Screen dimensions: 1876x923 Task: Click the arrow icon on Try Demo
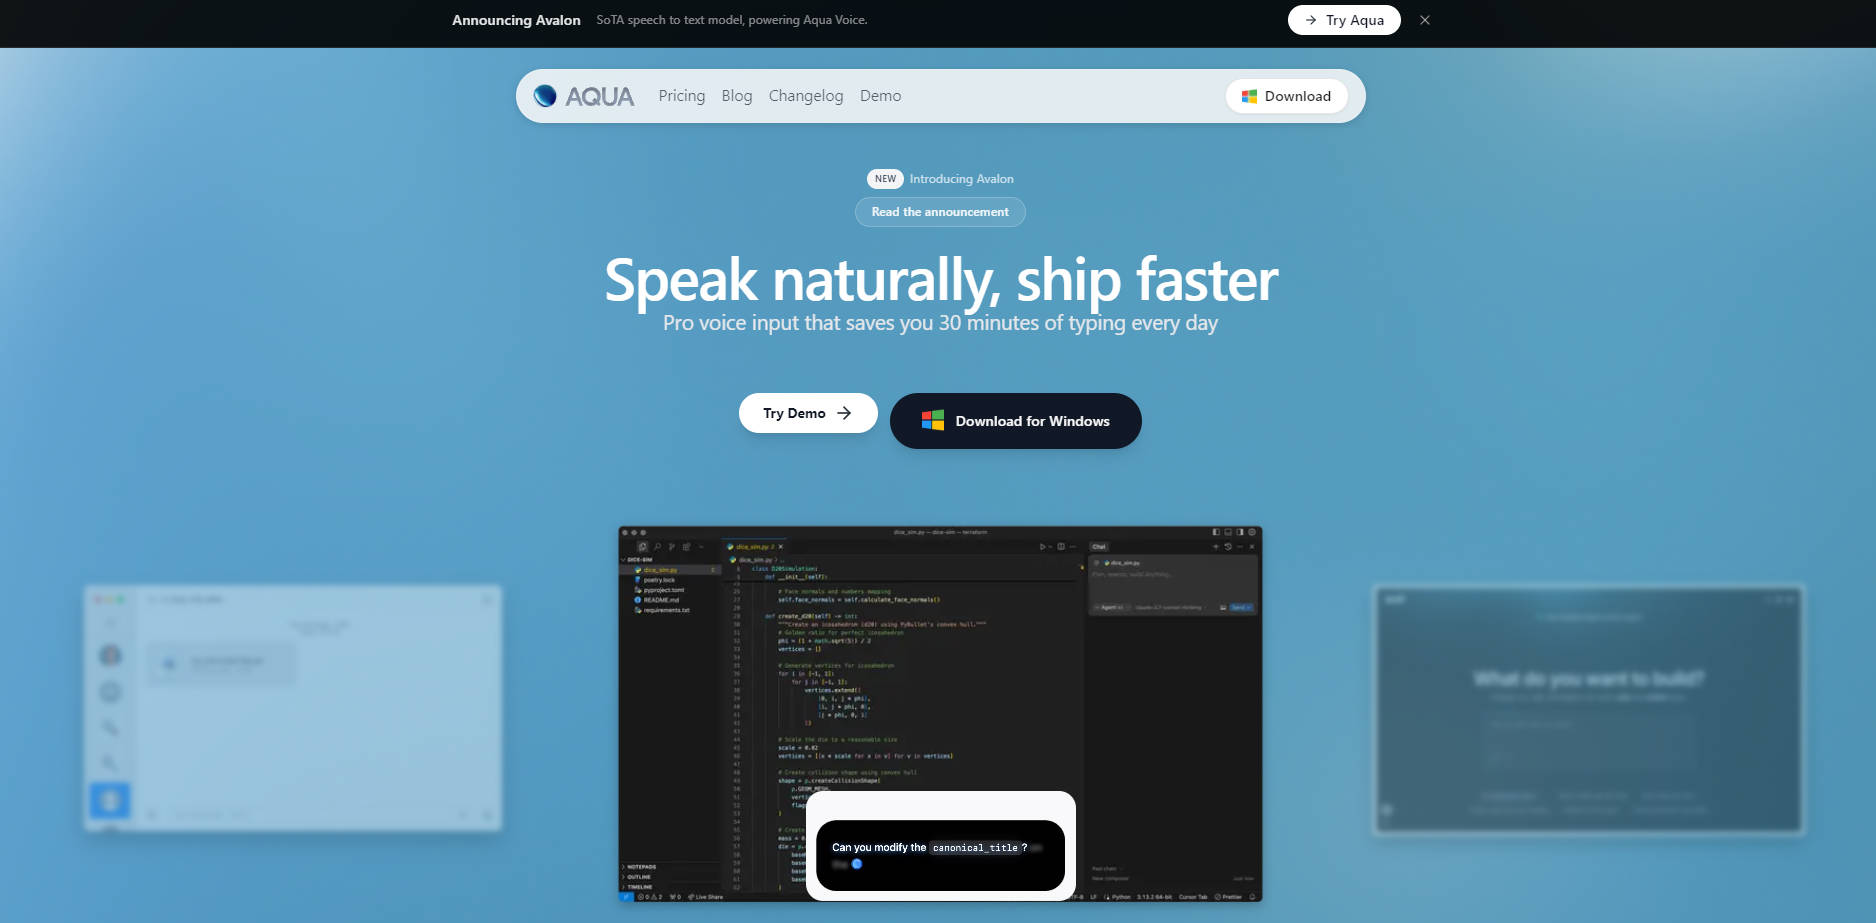pyautogui.click(x=844, y=413)
